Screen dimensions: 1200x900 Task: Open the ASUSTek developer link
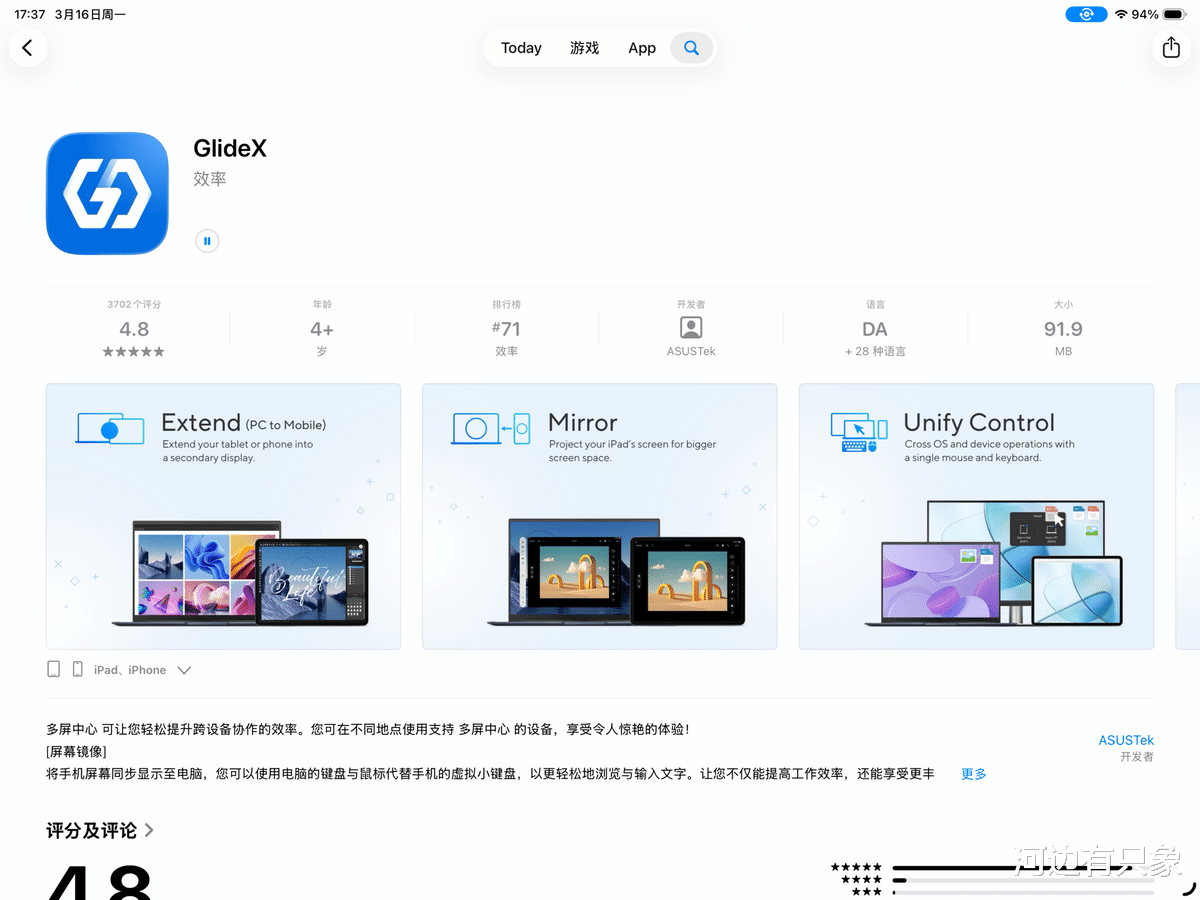click(1126, 740)
